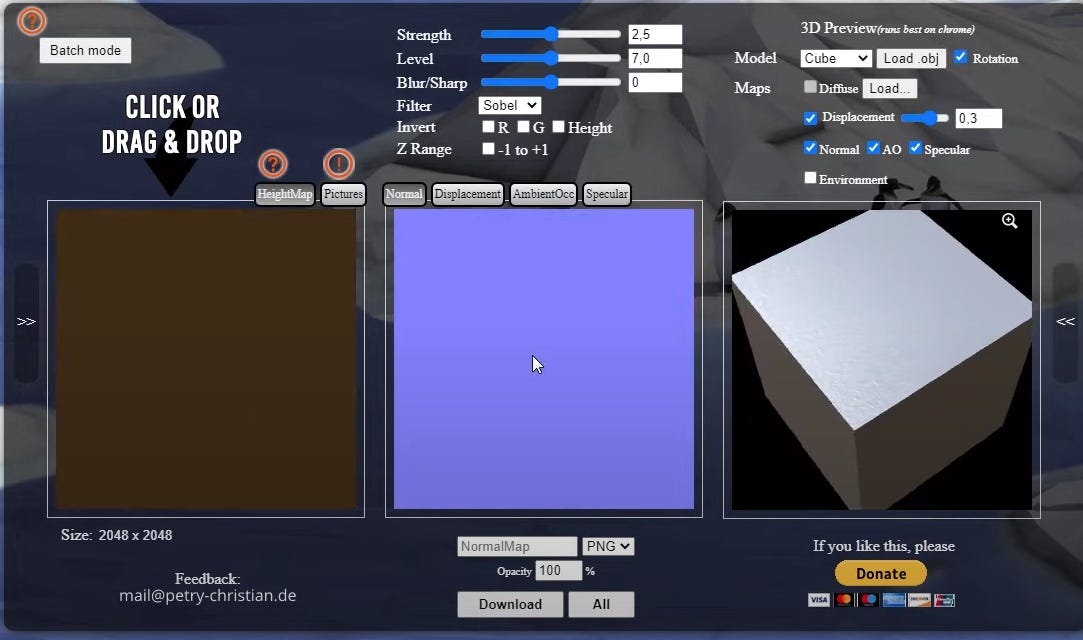Enable the Environment checkbox
Image resolution: width=1083 pixels, height=640 pixels.
click(810, 178)
